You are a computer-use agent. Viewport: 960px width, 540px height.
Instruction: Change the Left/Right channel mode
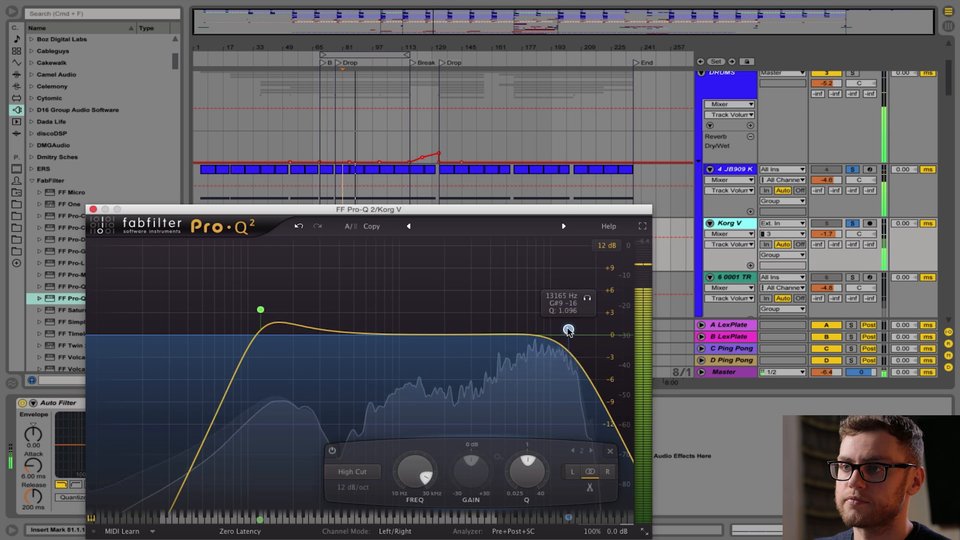[395, 531]
